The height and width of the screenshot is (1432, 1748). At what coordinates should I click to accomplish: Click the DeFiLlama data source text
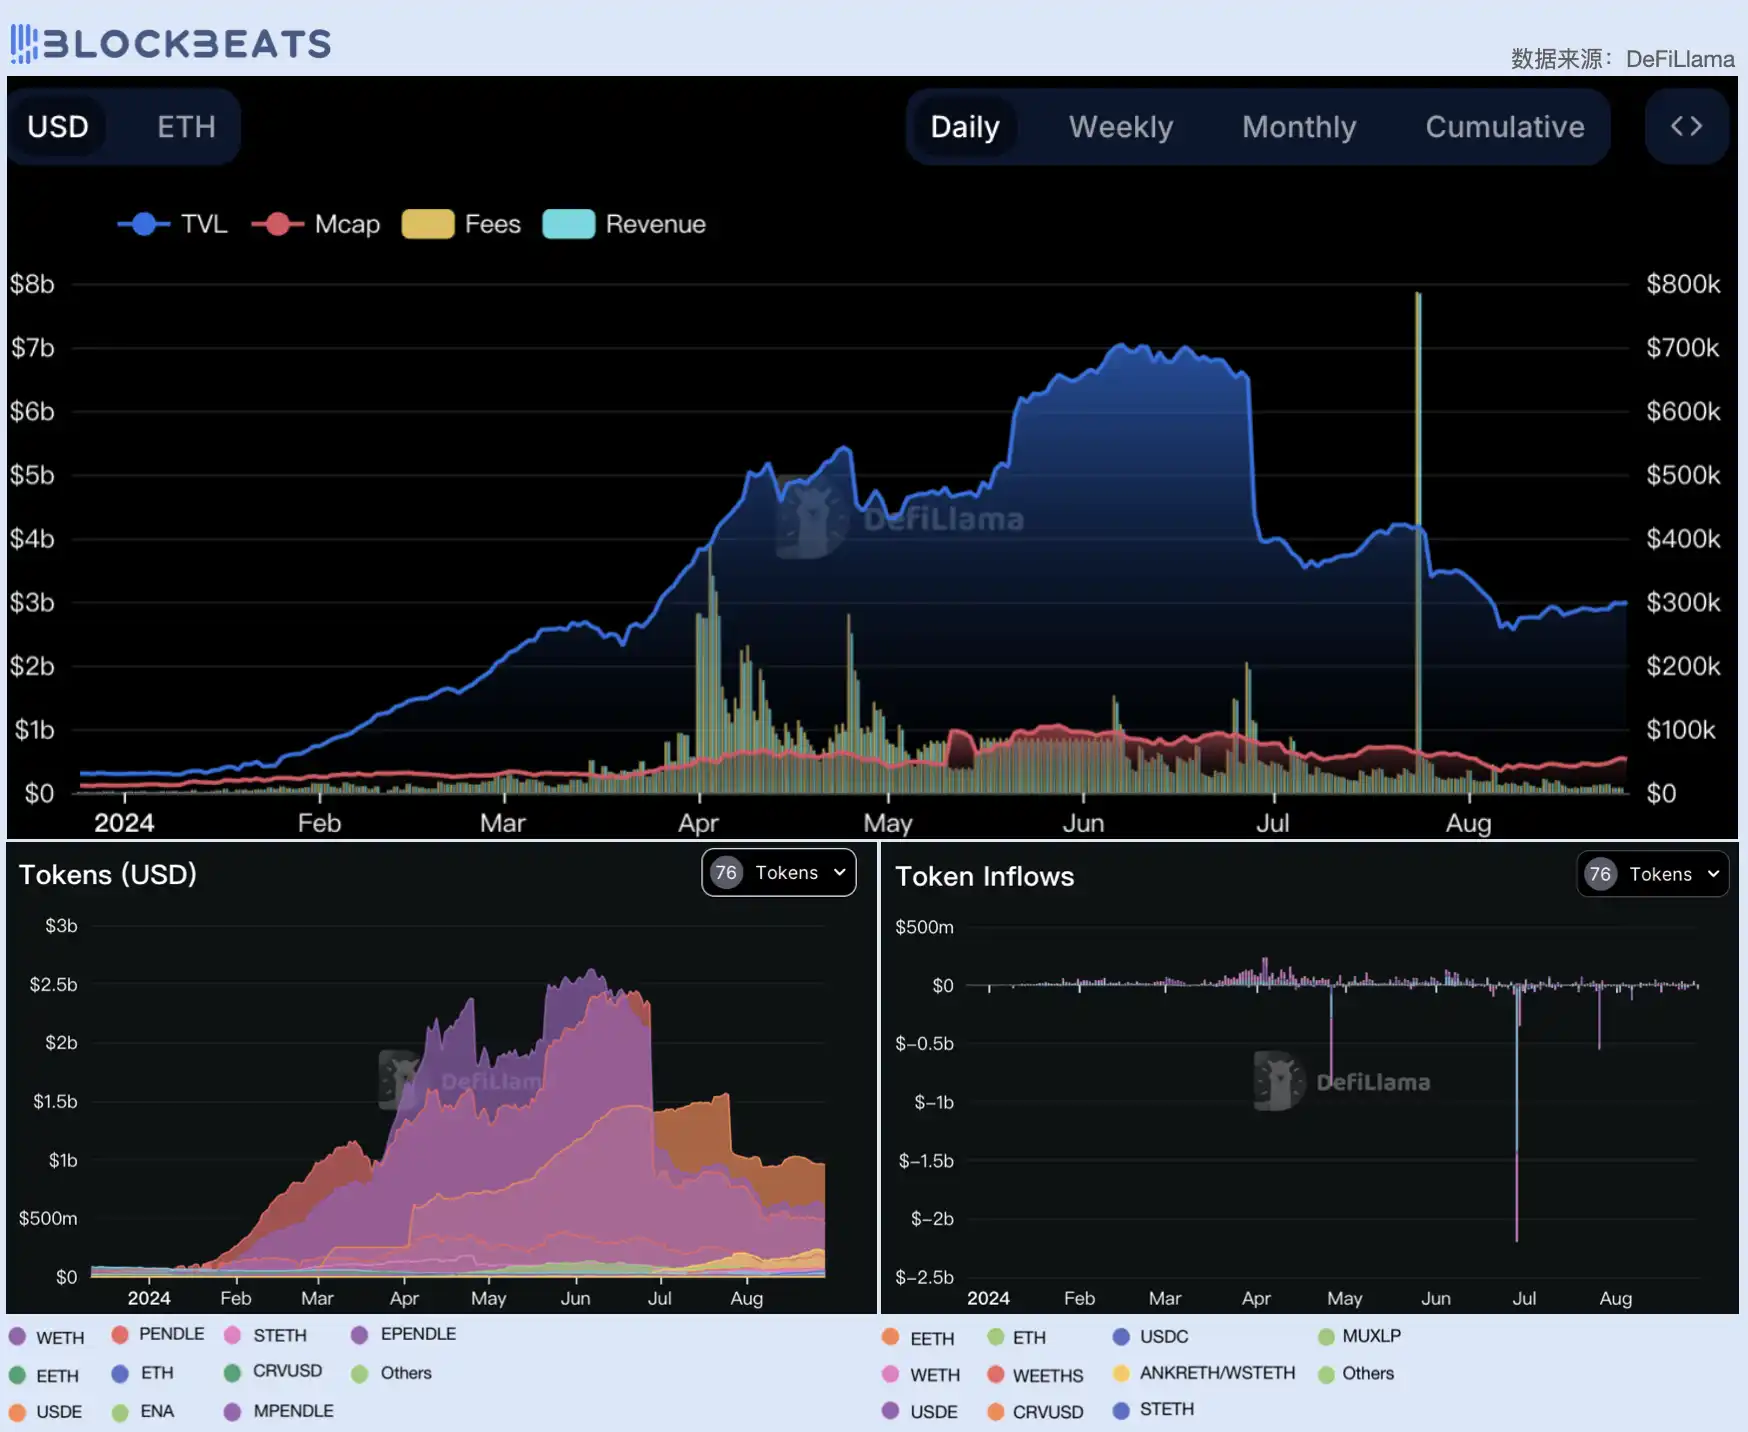(1679, 59)
